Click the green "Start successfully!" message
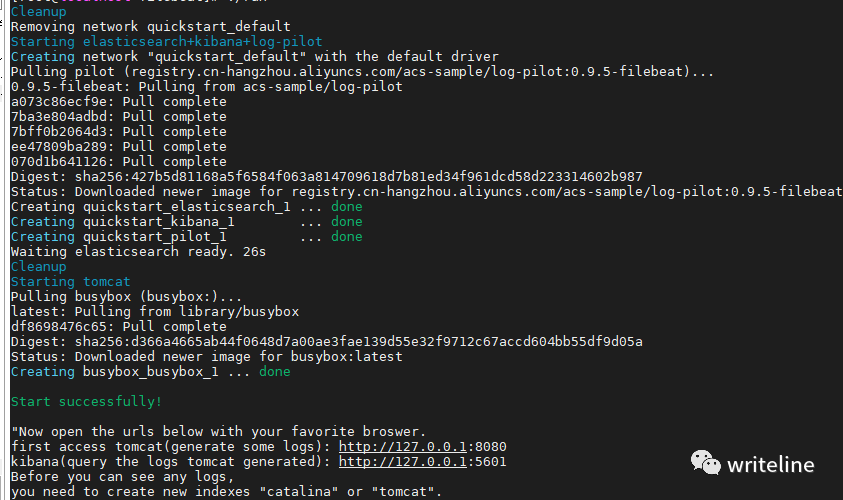 pos(86,402)
